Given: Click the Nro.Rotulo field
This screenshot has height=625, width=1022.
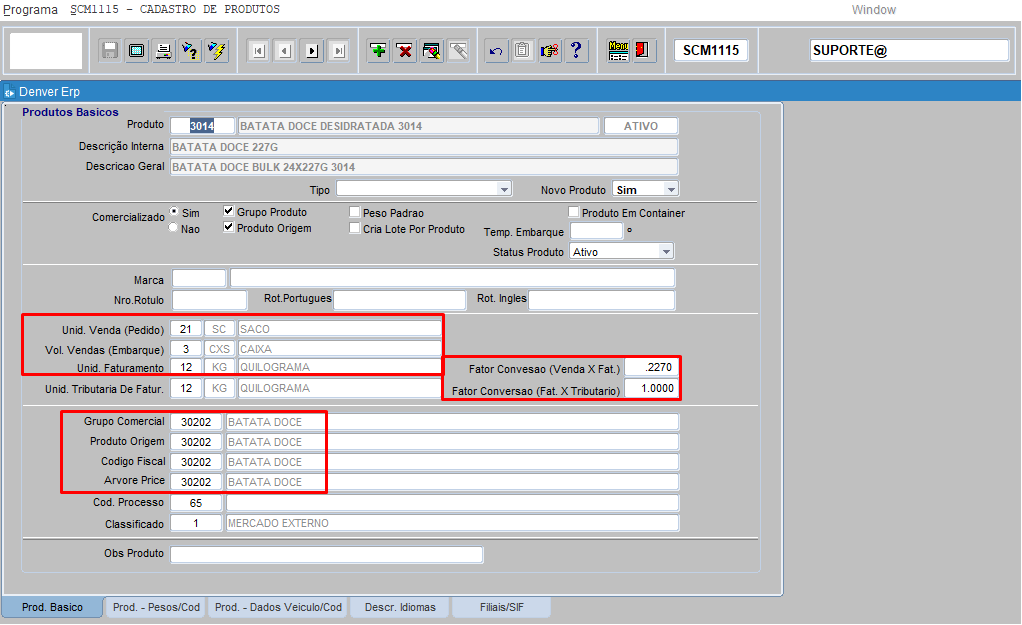Looking at the screenshot, I should tap(209, 300).
